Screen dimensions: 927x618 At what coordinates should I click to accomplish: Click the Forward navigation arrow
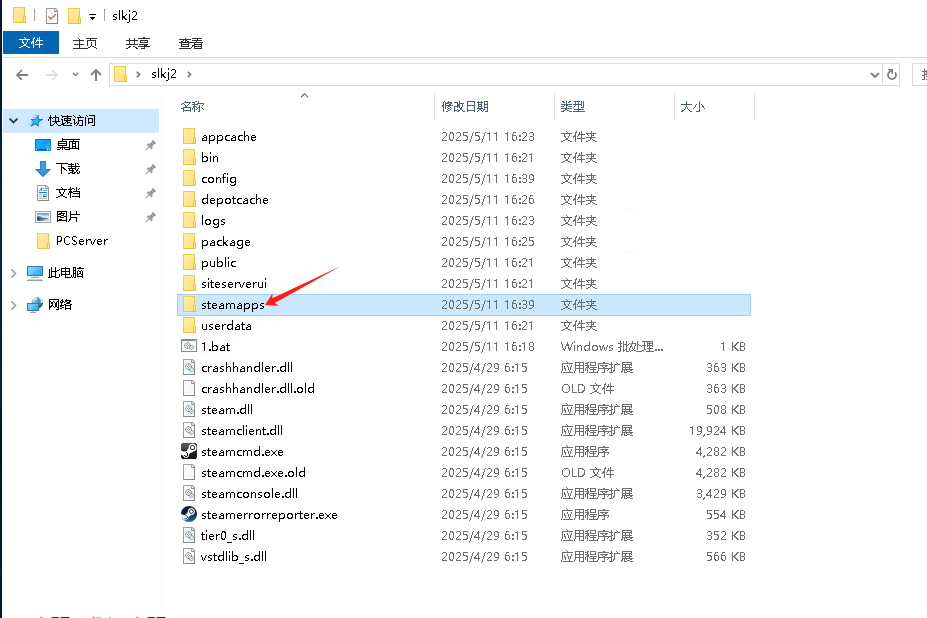coord(52,75)
